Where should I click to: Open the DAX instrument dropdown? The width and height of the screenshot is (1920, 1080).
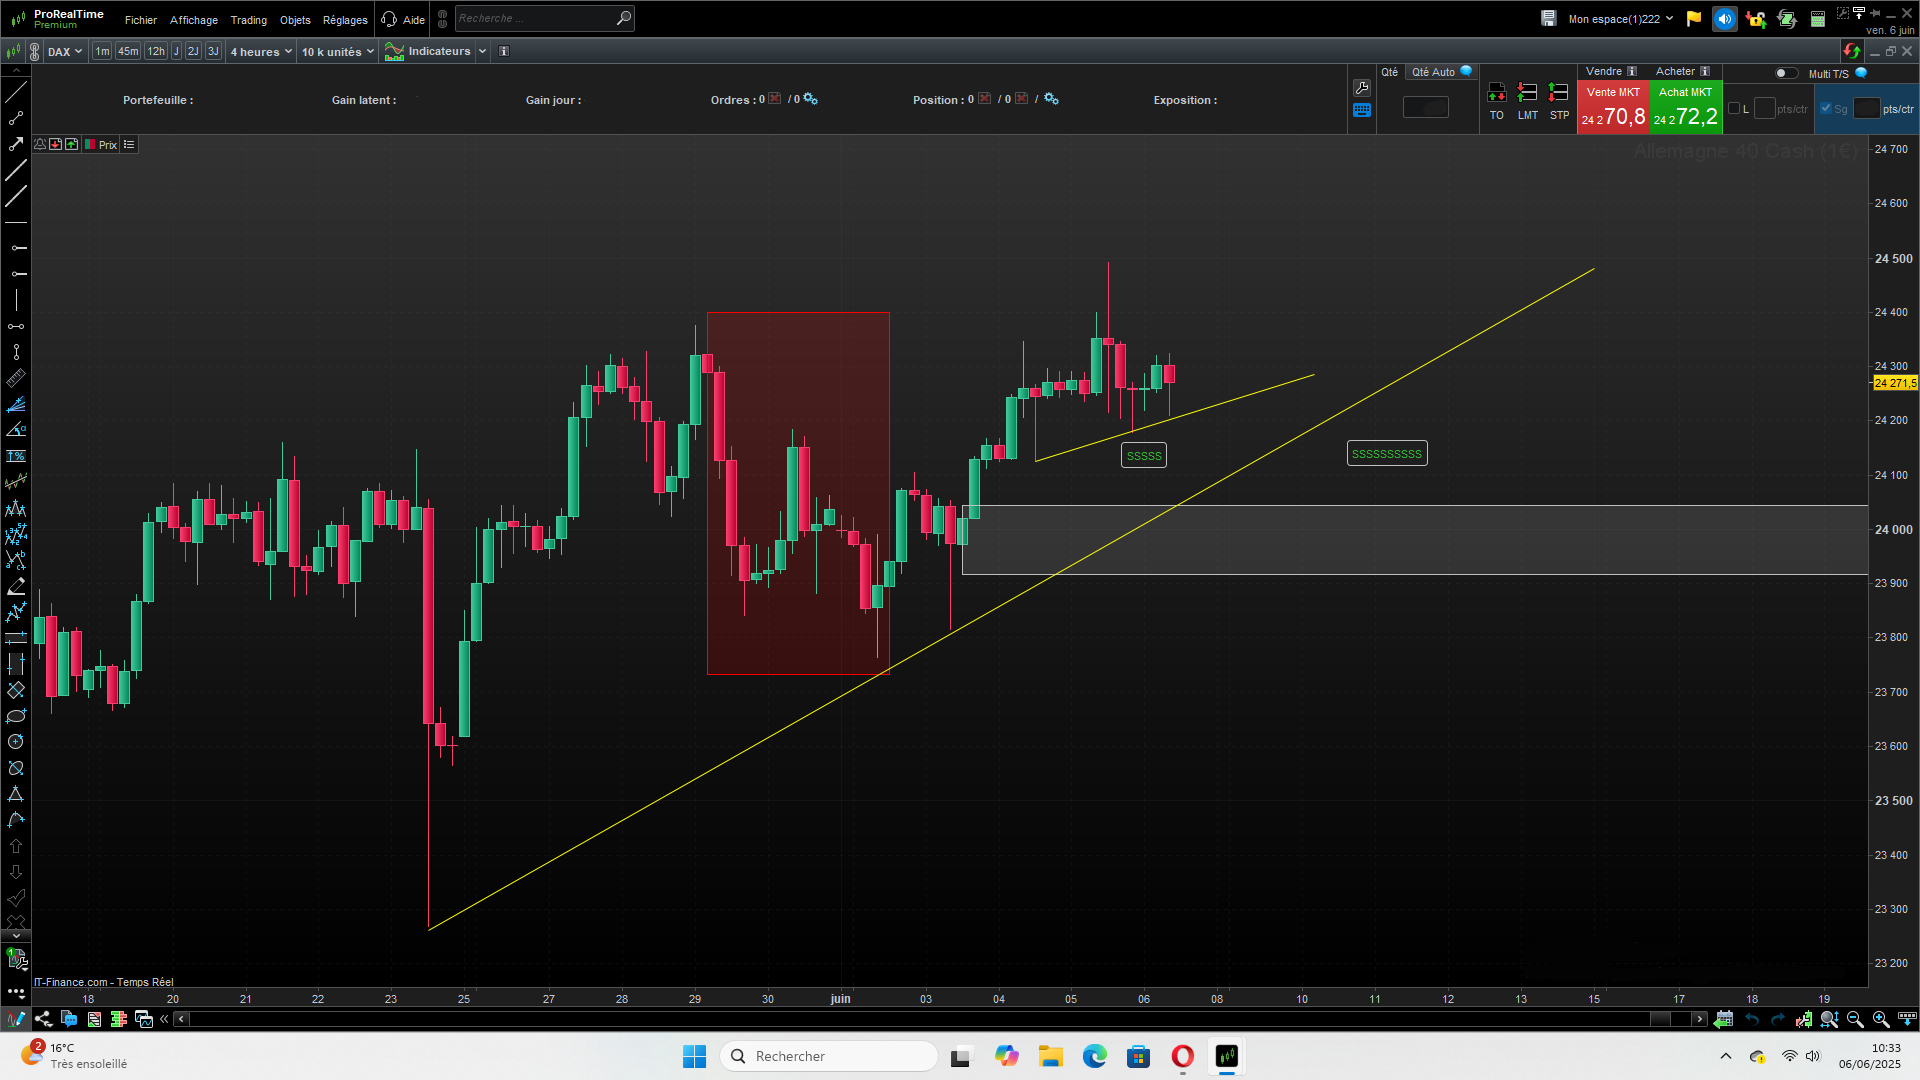pyautogui.click(x=65, y=52)
